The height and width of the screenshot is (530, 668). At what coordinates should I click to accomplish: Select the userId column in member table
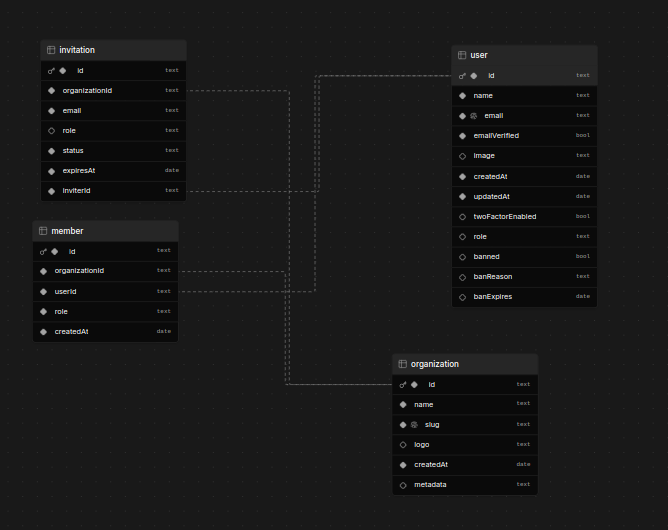[66, 291]
